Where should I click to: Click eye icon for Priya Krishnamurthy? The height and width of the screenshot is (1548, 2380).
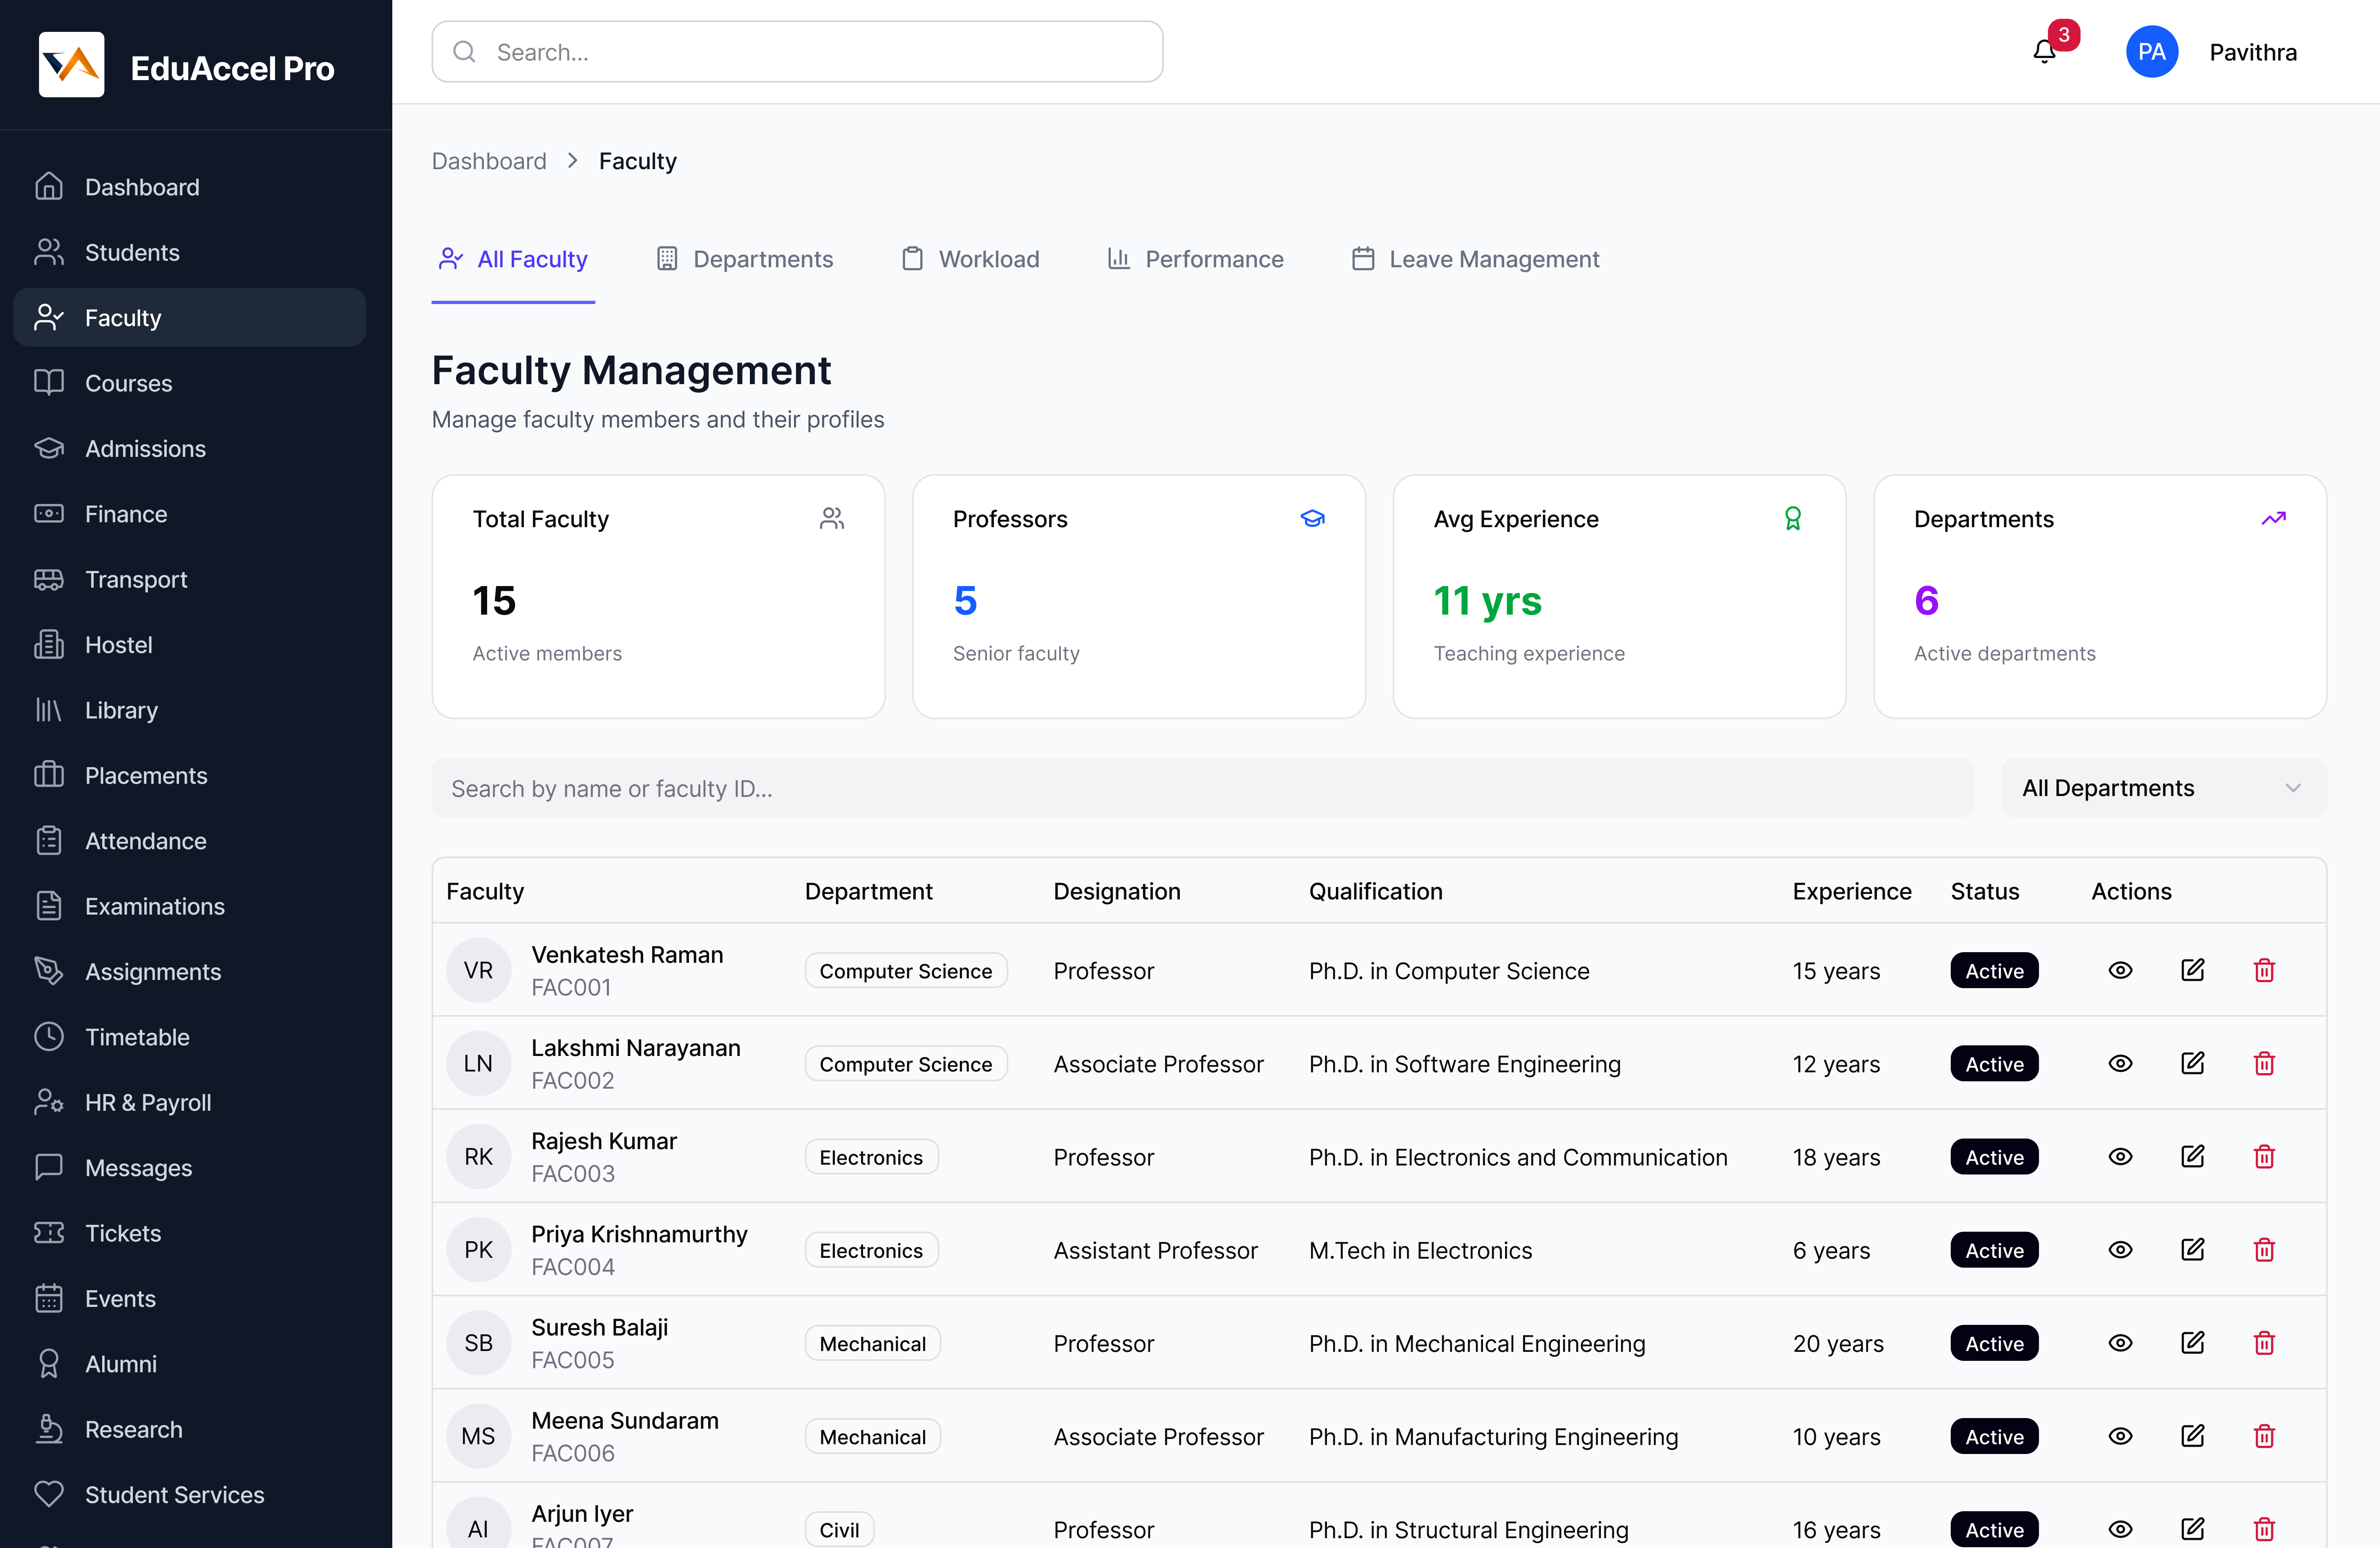click(2120, 1250)
